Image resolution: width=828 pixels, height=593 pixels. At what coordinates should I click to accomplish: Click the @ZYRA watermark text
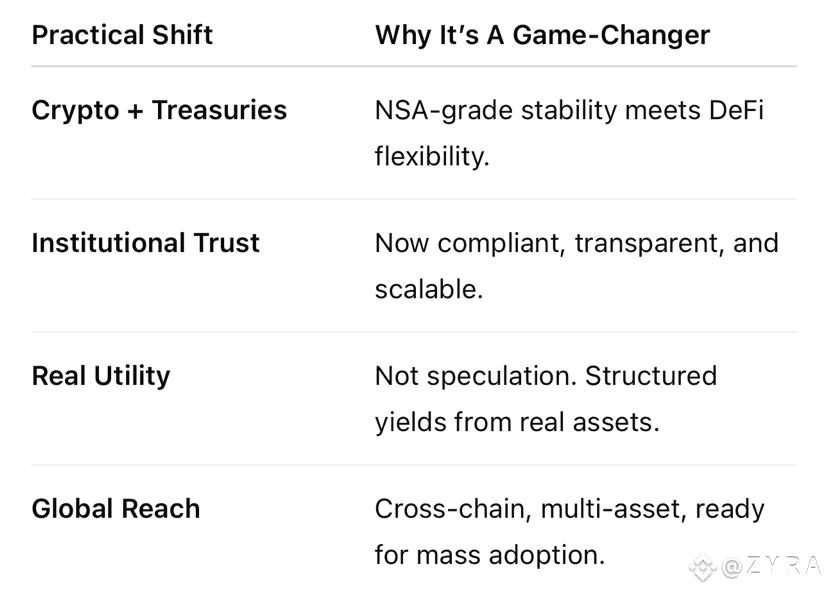click(x=771, y=567)
